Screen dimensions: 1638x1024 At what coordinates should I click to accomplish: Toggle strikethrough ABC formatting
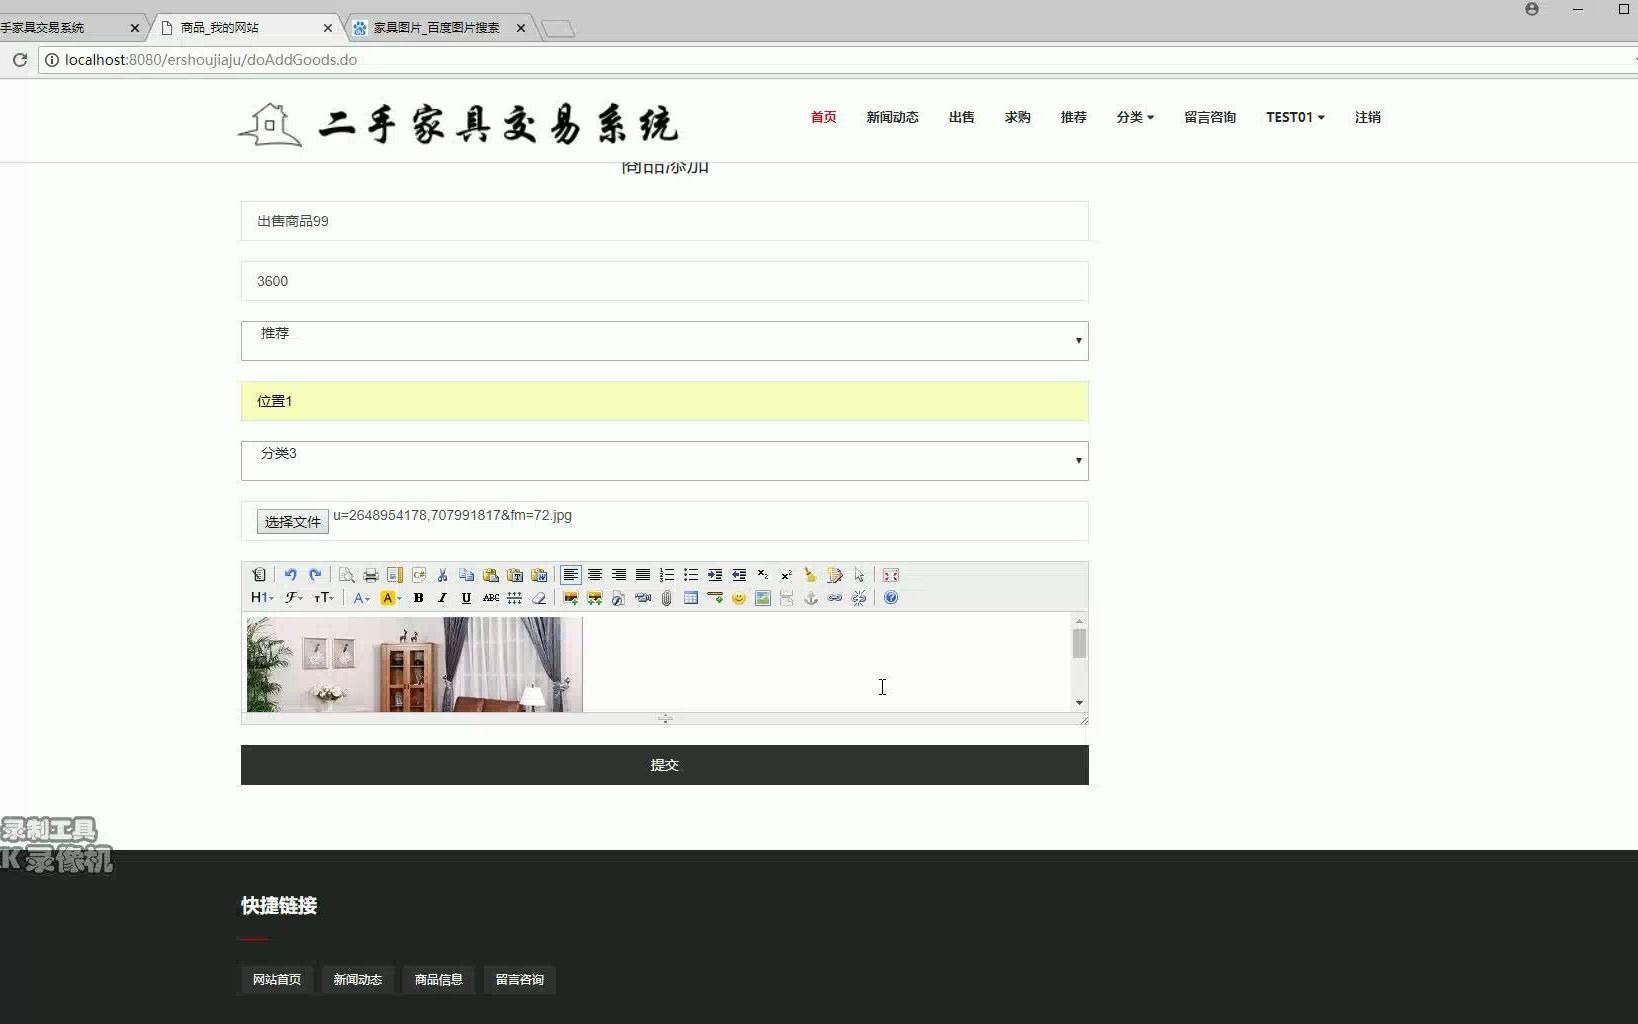(491, 598)
